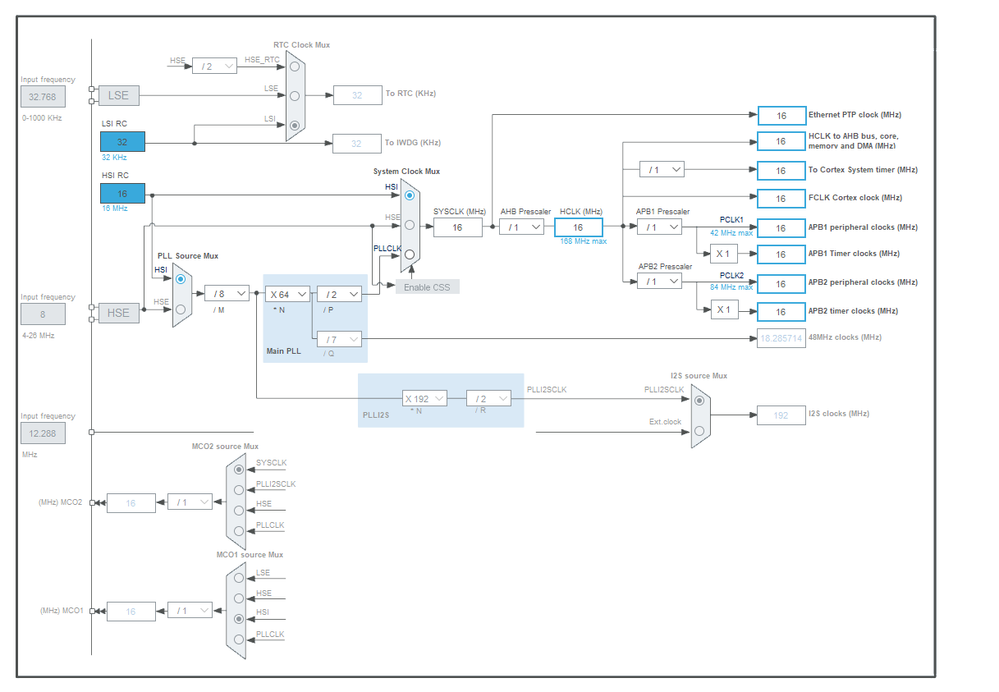The width and height of the screenshot is (999, 692).
Task: Select LSE in the MCO1 source Mux
Action: click(239, 578)
